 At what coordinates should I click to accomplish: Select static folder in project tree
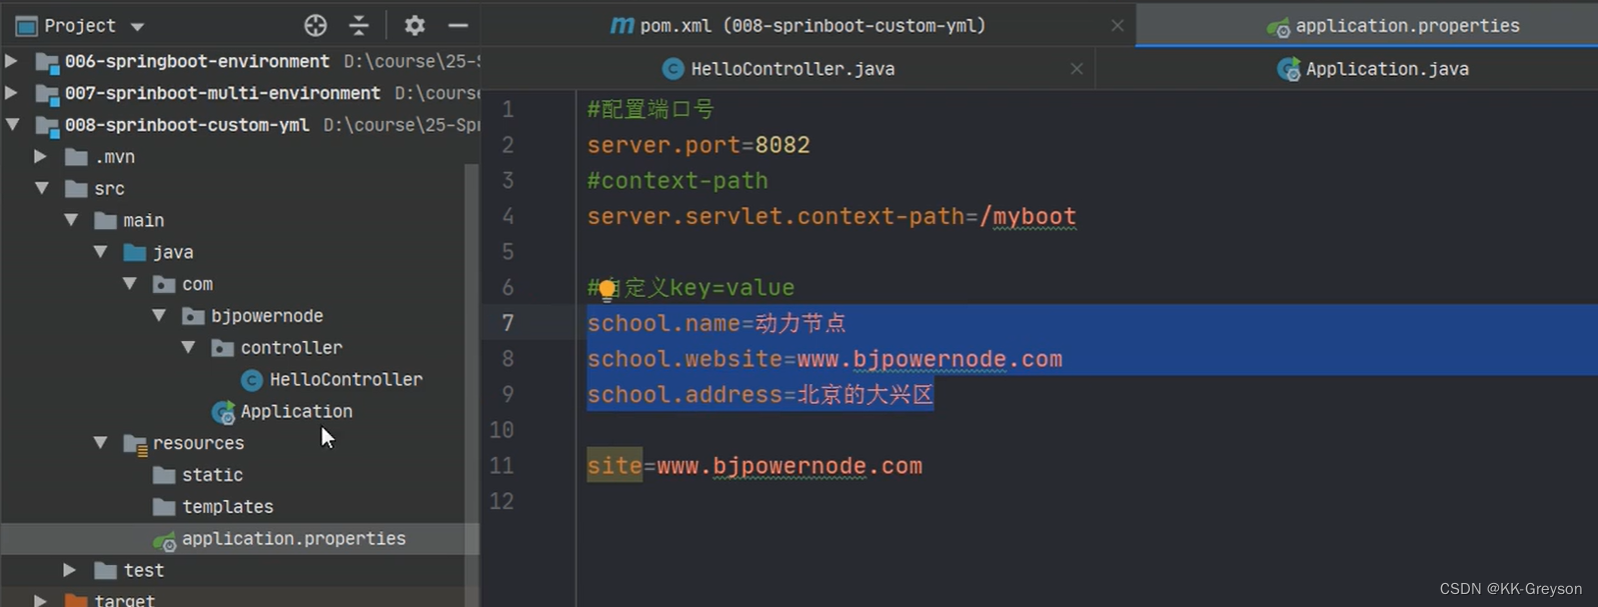coord(212,475)
